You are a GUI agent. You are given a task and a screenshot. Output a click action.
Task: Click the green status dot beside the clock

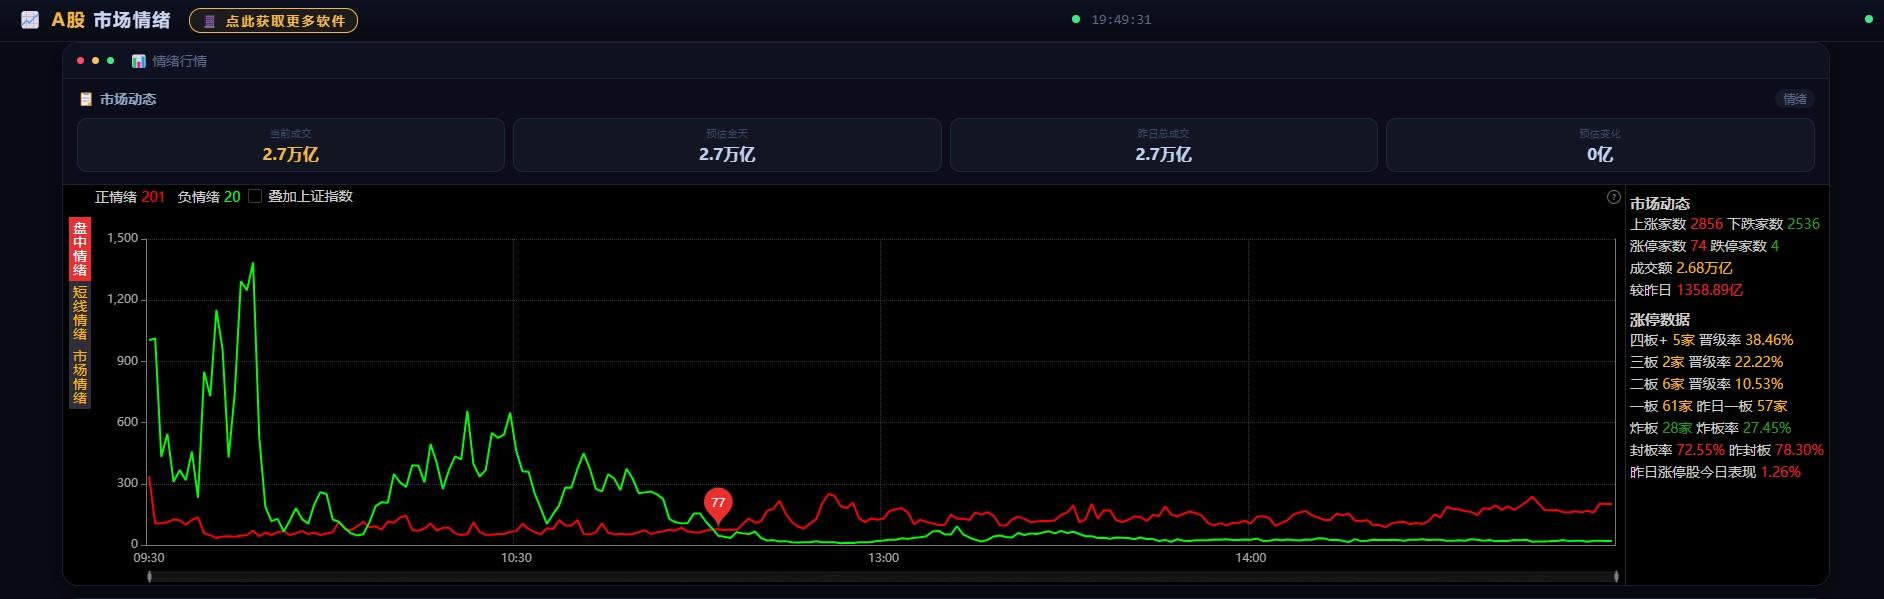[x=1076, y=19]
